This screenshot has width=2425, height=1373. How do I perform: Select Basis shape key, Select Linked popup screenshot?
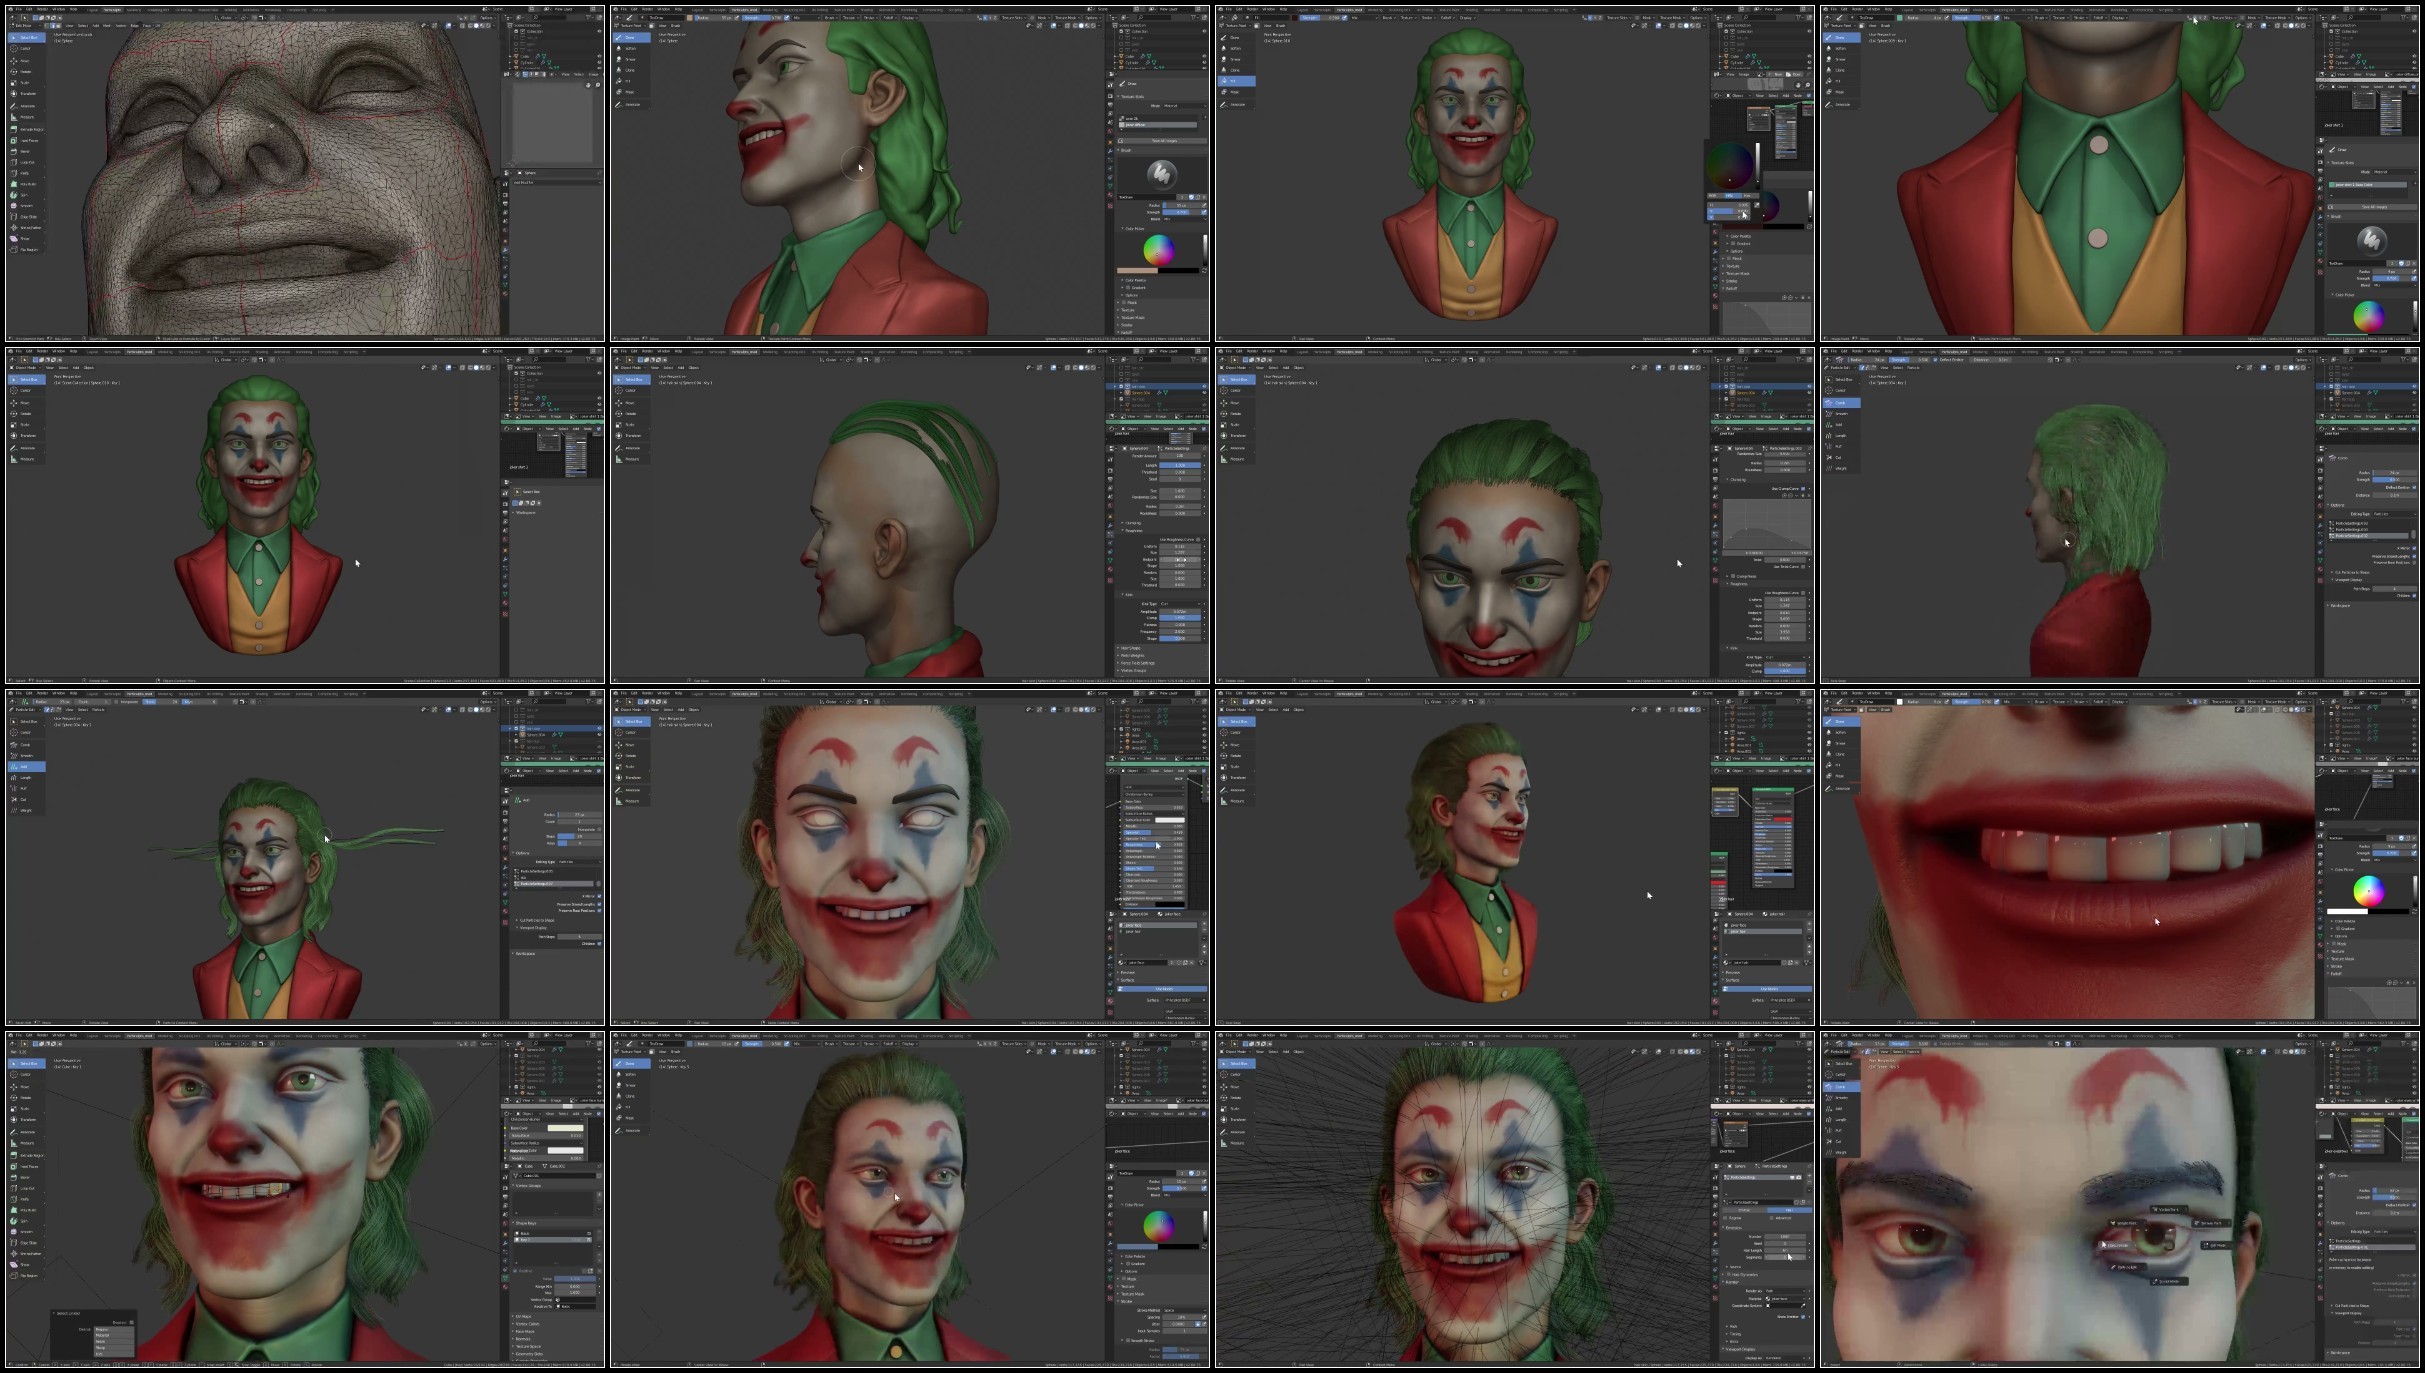click(551, 1233)
